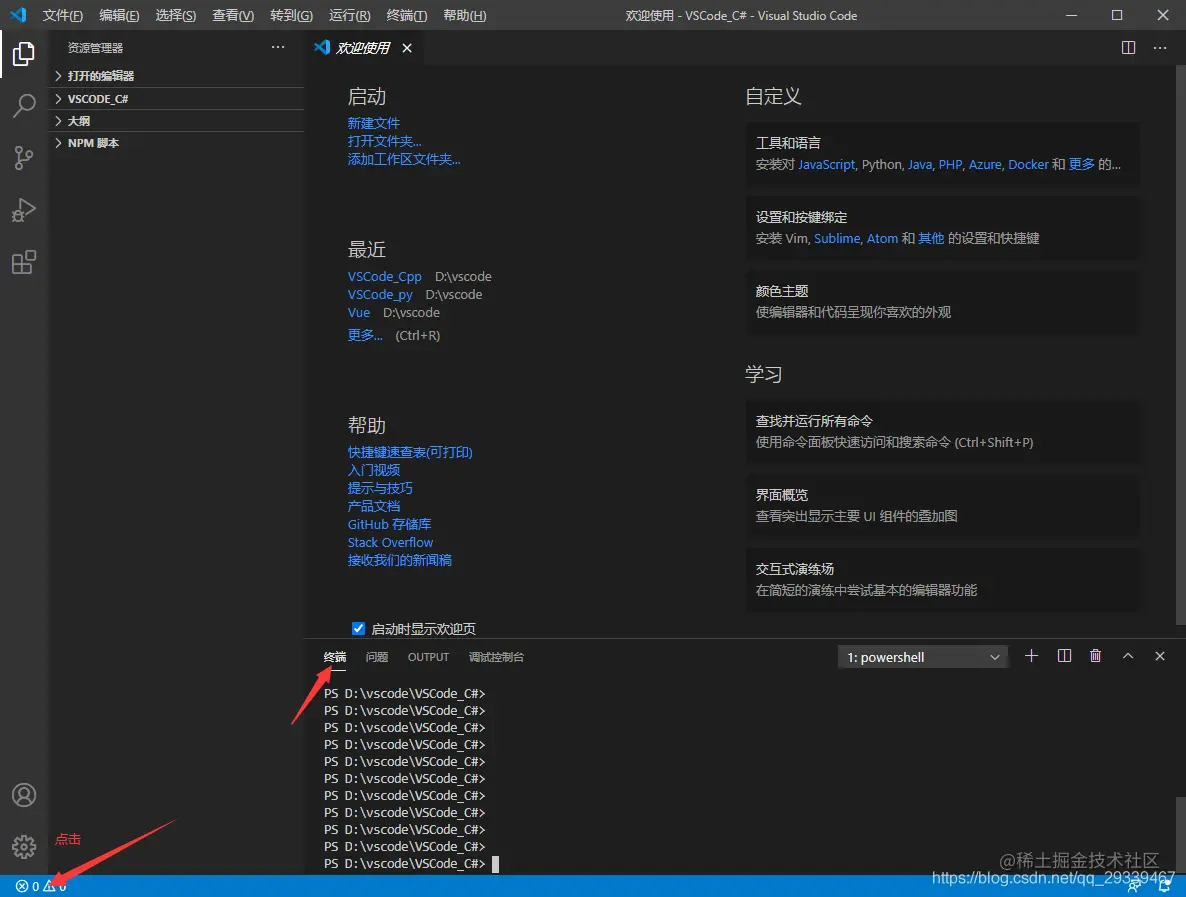Open the 终端(T) menu
This screenshot has height=897, width=1186.
click(407, 15)
